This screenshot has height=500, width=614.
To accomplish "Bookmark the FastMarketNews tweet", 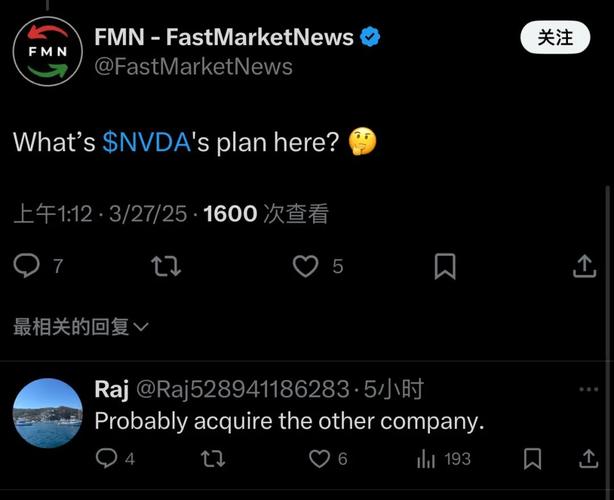I will 445,266.
